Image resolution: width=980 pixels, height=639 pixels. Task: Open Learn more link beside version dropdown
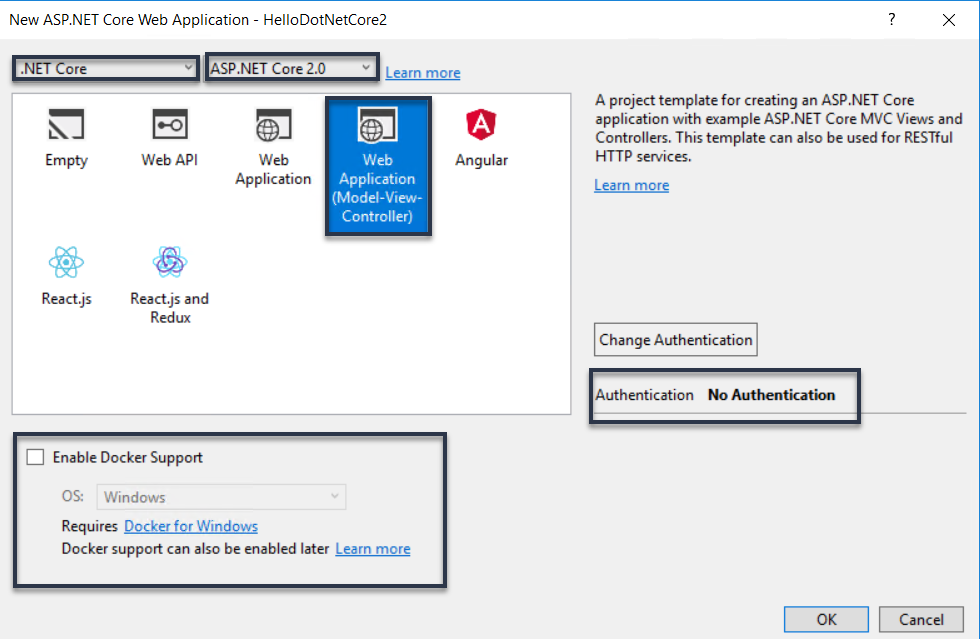coord(422,73)
